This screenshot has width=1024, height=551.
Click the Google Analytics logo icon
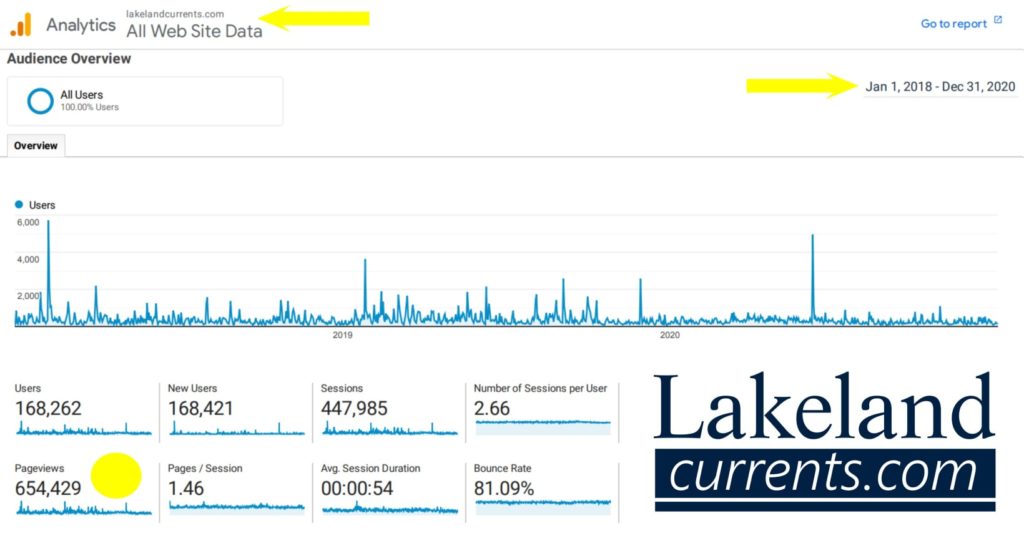tap(21, 25)
